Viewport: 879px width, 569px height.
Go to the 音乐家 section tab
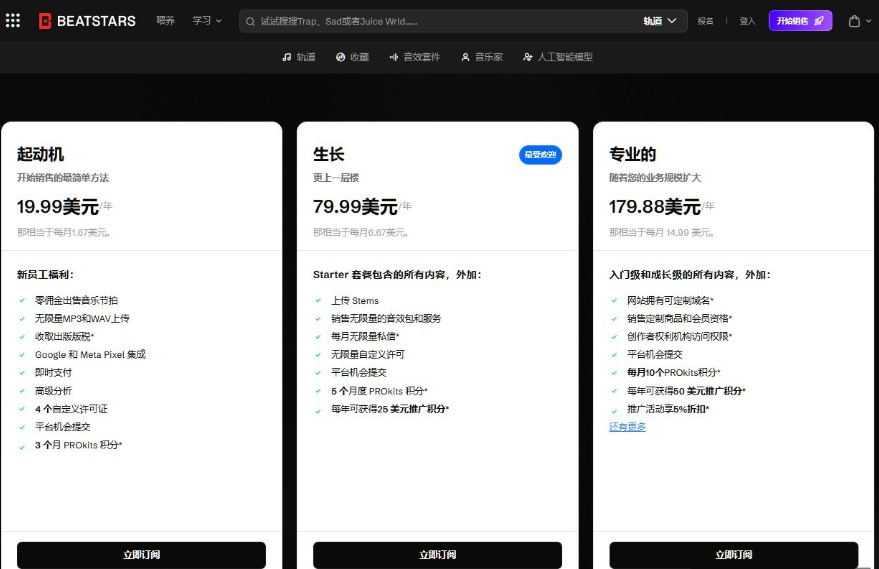point(482,57)
